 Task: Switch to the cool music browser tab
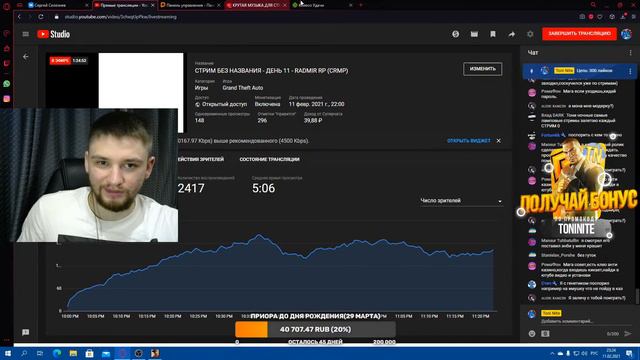click(x=256, y=5)
